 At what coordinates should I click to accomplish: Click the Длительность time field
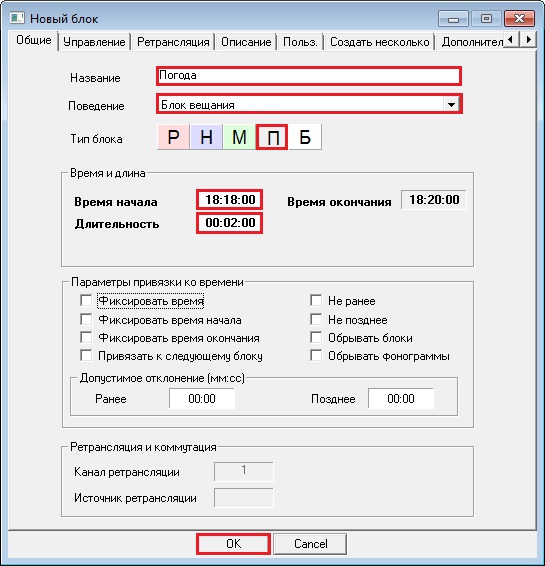click(230, 223)
